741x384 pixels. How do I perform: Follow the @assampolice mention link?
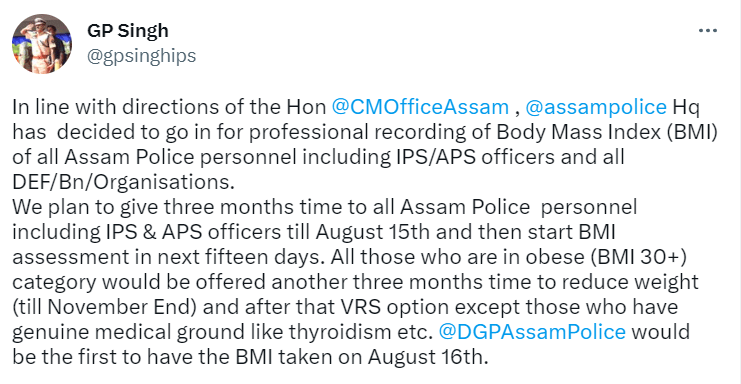click(596, 107)
